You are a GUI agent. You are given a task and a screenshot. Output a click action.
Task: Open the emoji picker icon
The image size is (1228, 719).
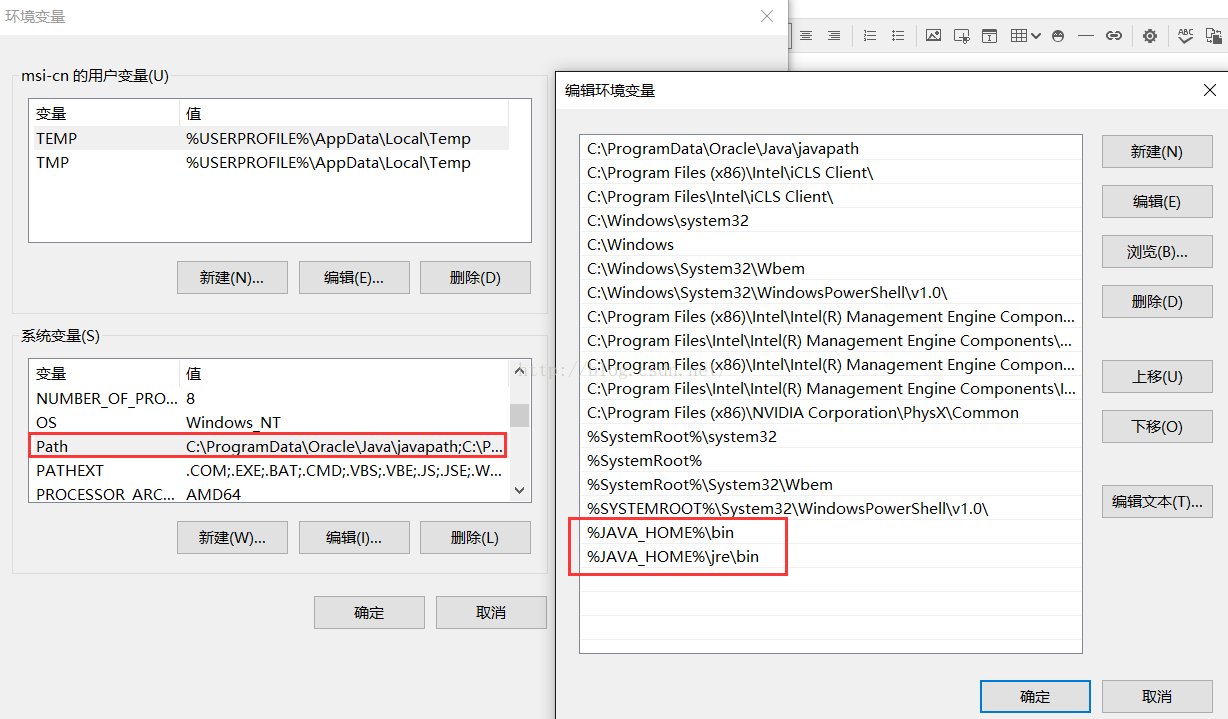1058,35
